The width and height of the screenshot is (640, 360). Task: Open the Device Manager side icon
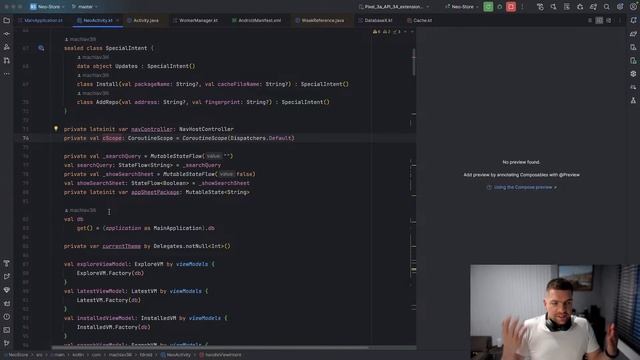(633, 47)
